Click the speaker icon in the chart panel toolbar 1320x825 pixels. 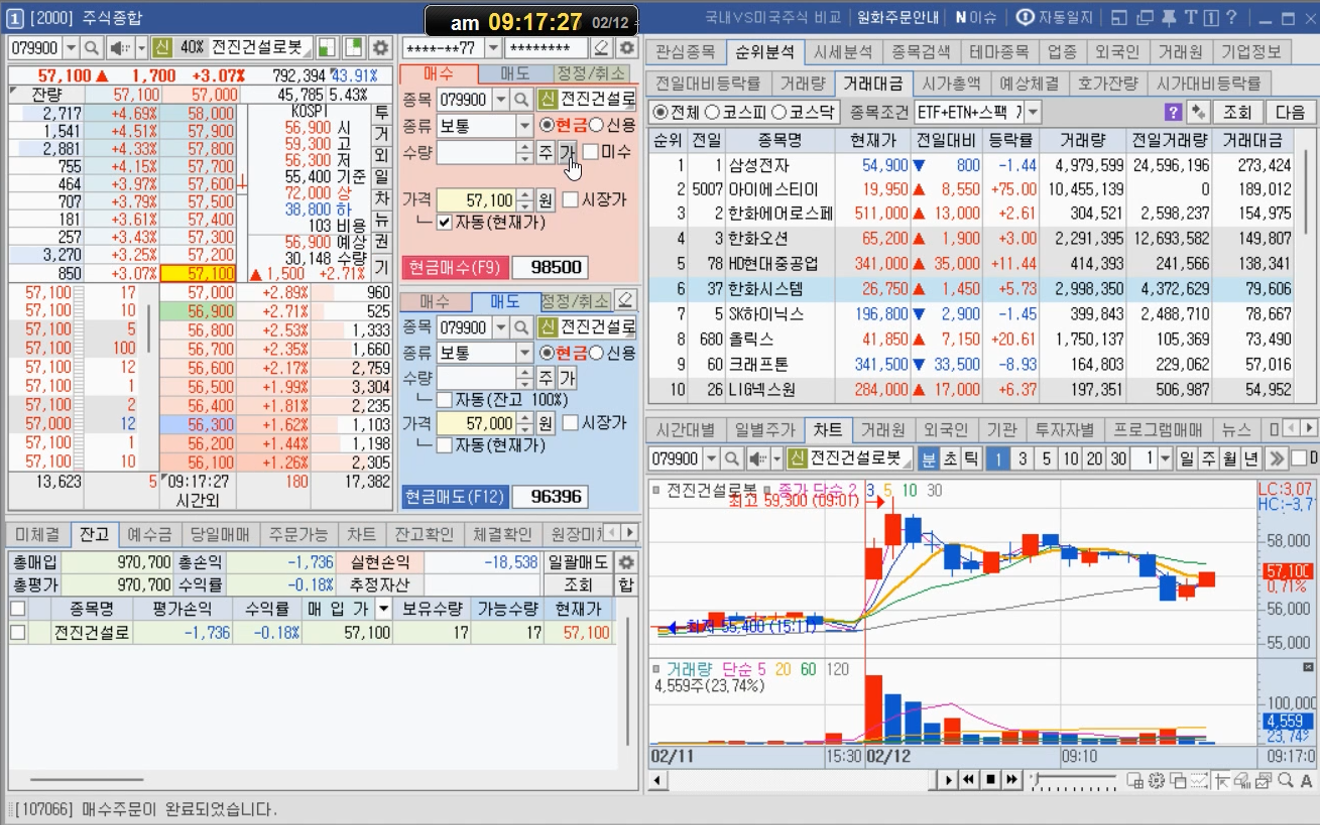coord(759,458)
